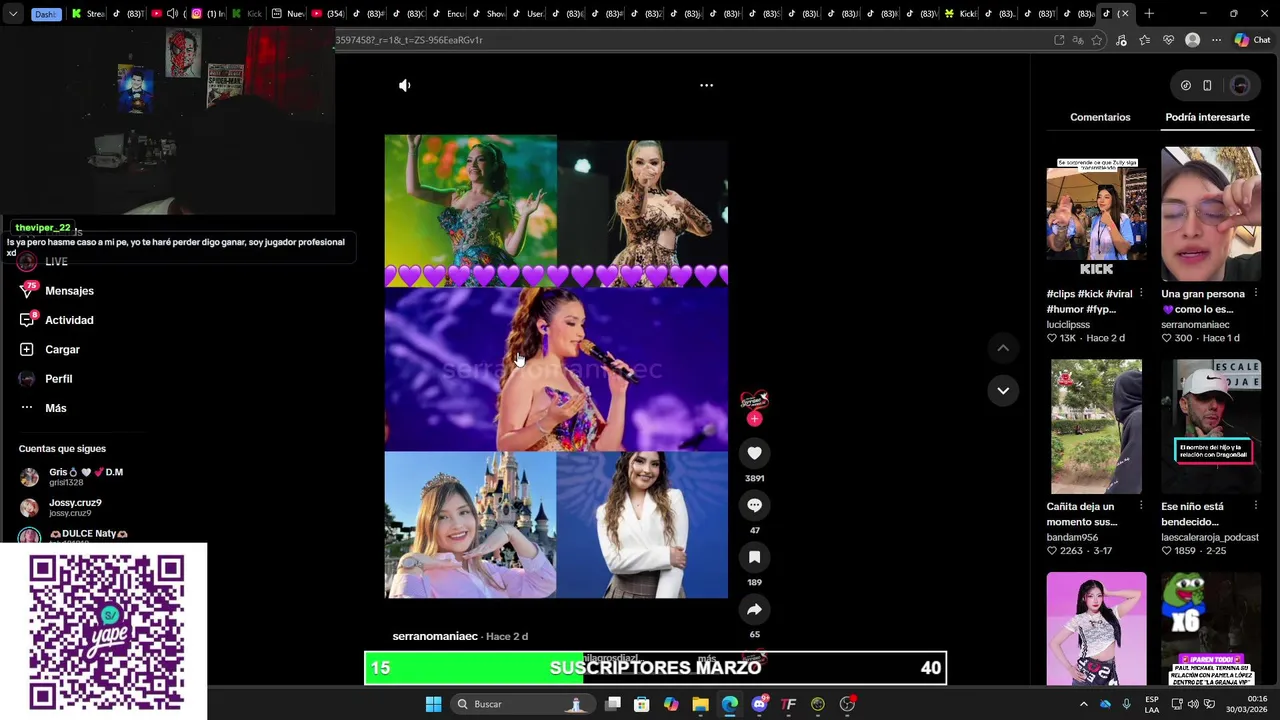Open options for '#clips #kick #viral' video
Screen dimensions: 1280x720
click(x=1141, y=294)
